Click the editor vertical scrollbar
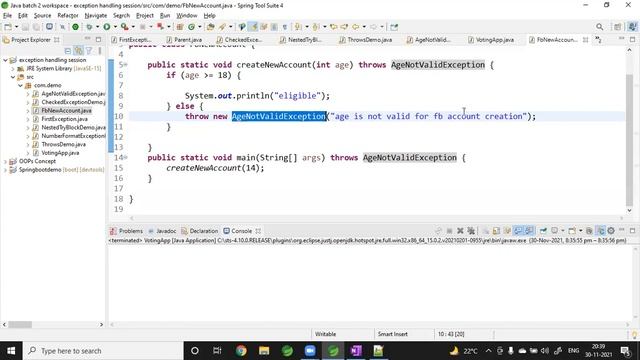Viewport: 640px width, 360px height. click(x=629, y=141)
